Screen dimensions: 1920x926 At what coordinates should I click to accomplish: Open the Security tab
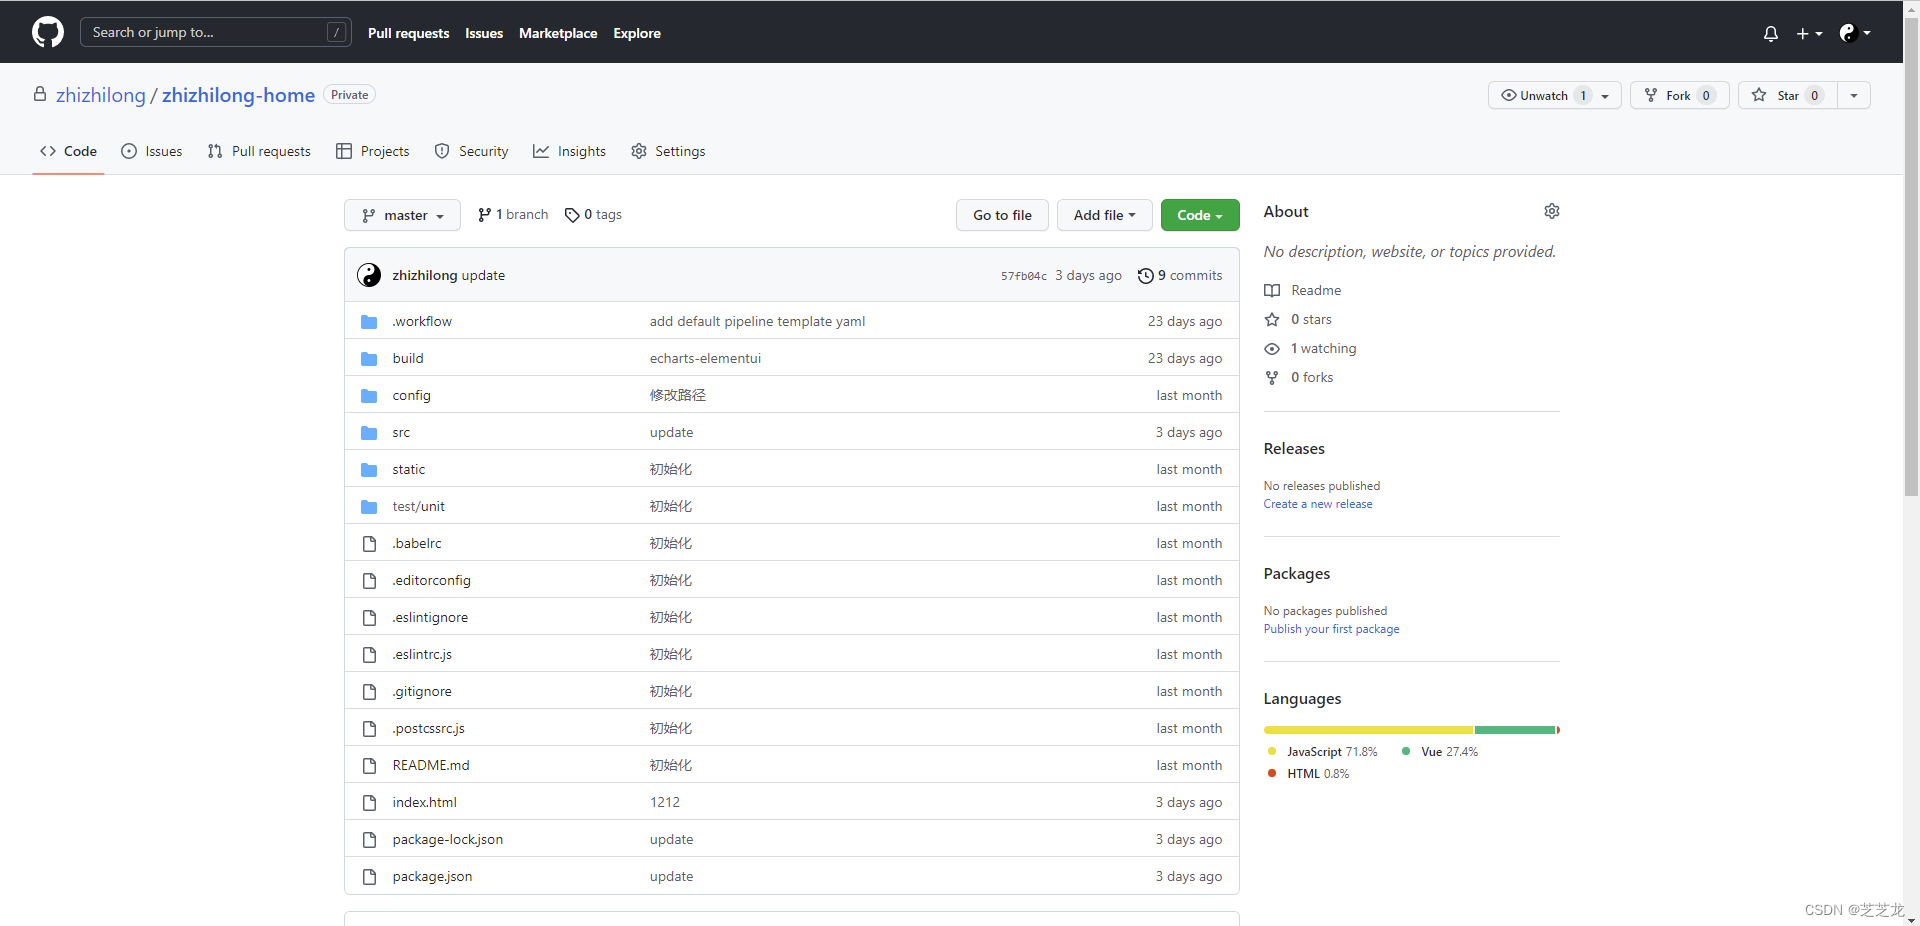(472, 152)
